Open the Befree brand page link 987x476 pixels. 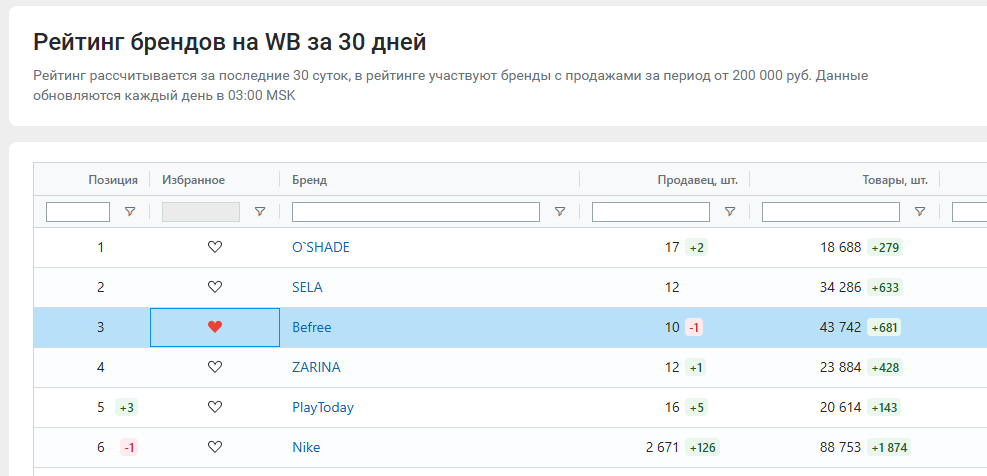click(x=312, y=327)
